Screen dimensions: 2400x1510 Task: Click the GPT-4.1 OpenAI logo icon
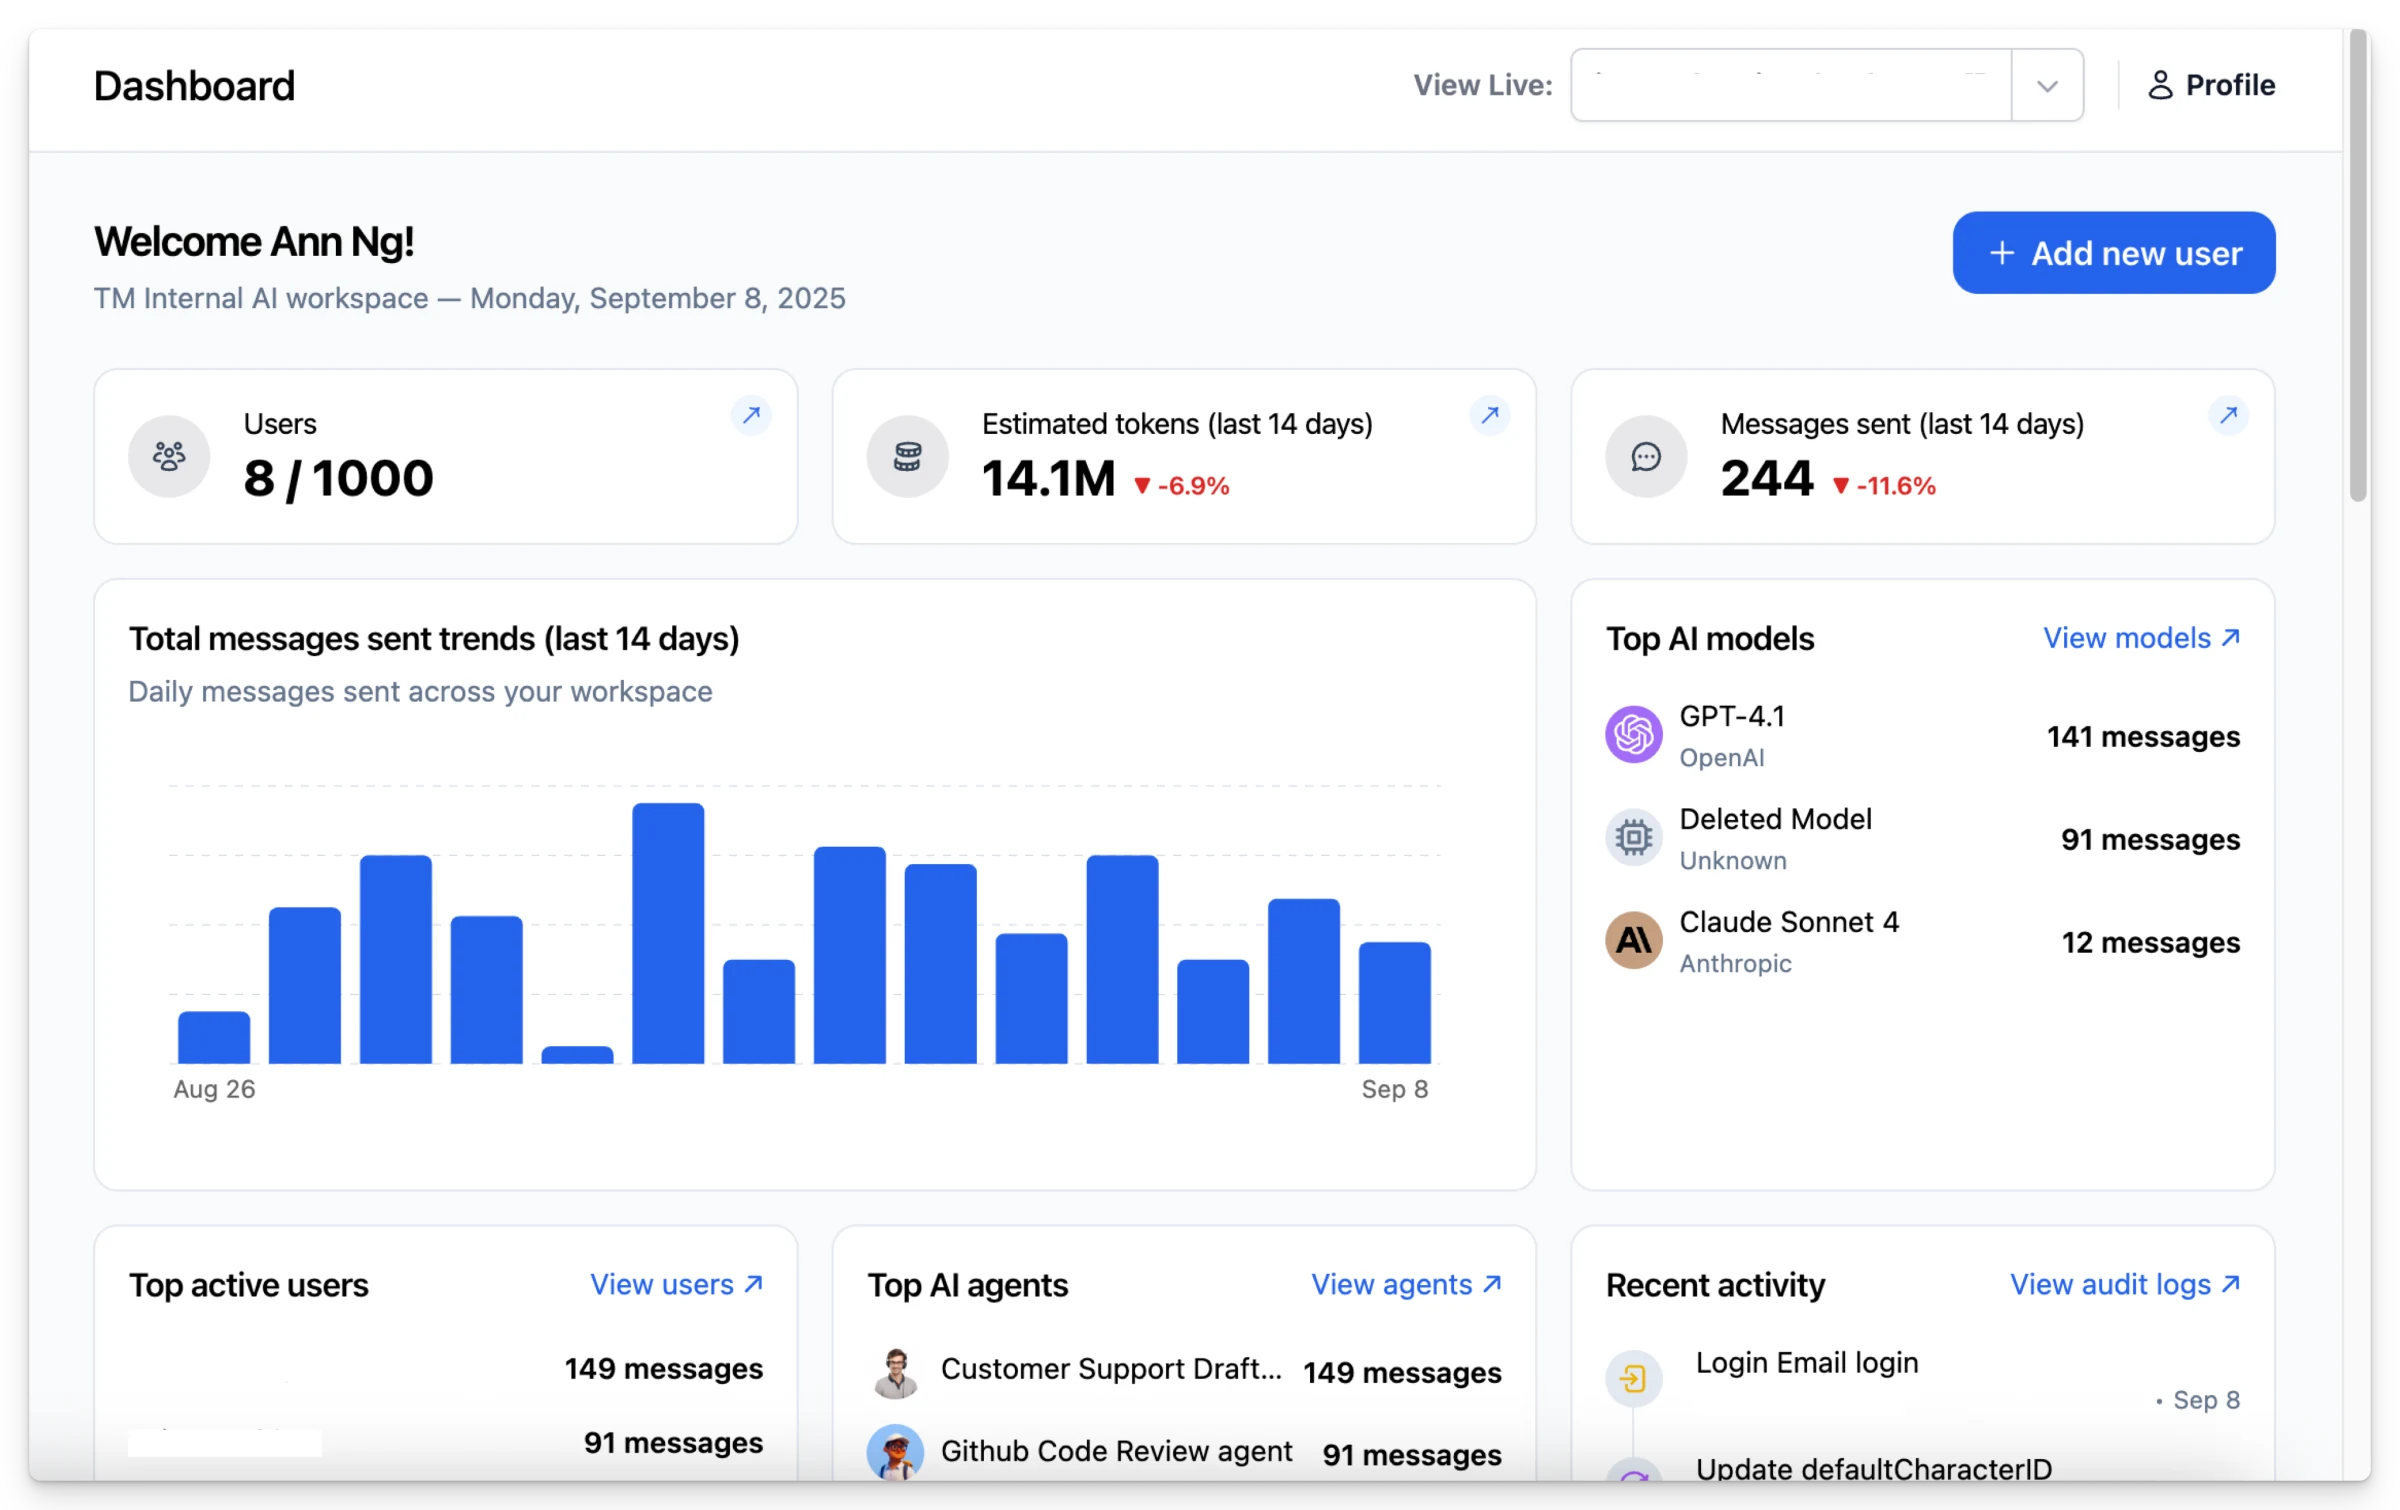point(1634,735)
